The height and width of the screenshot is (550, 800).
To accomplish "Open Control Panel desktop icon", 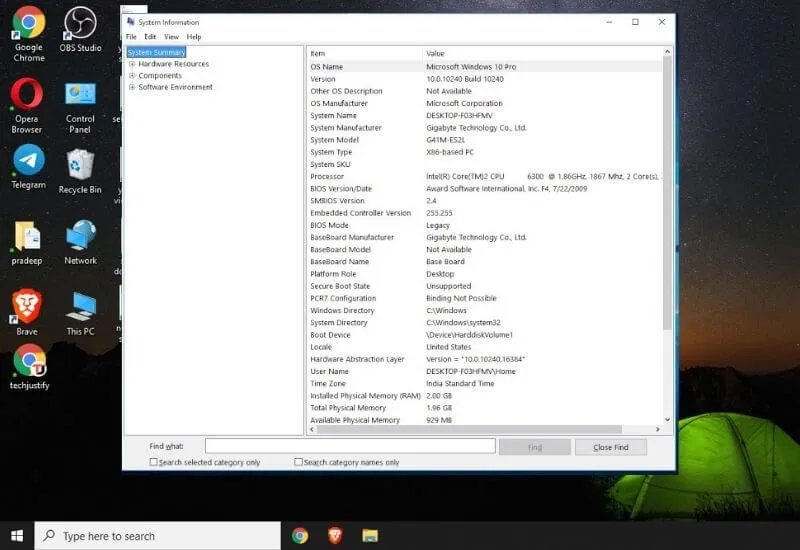I will (80, 107).
